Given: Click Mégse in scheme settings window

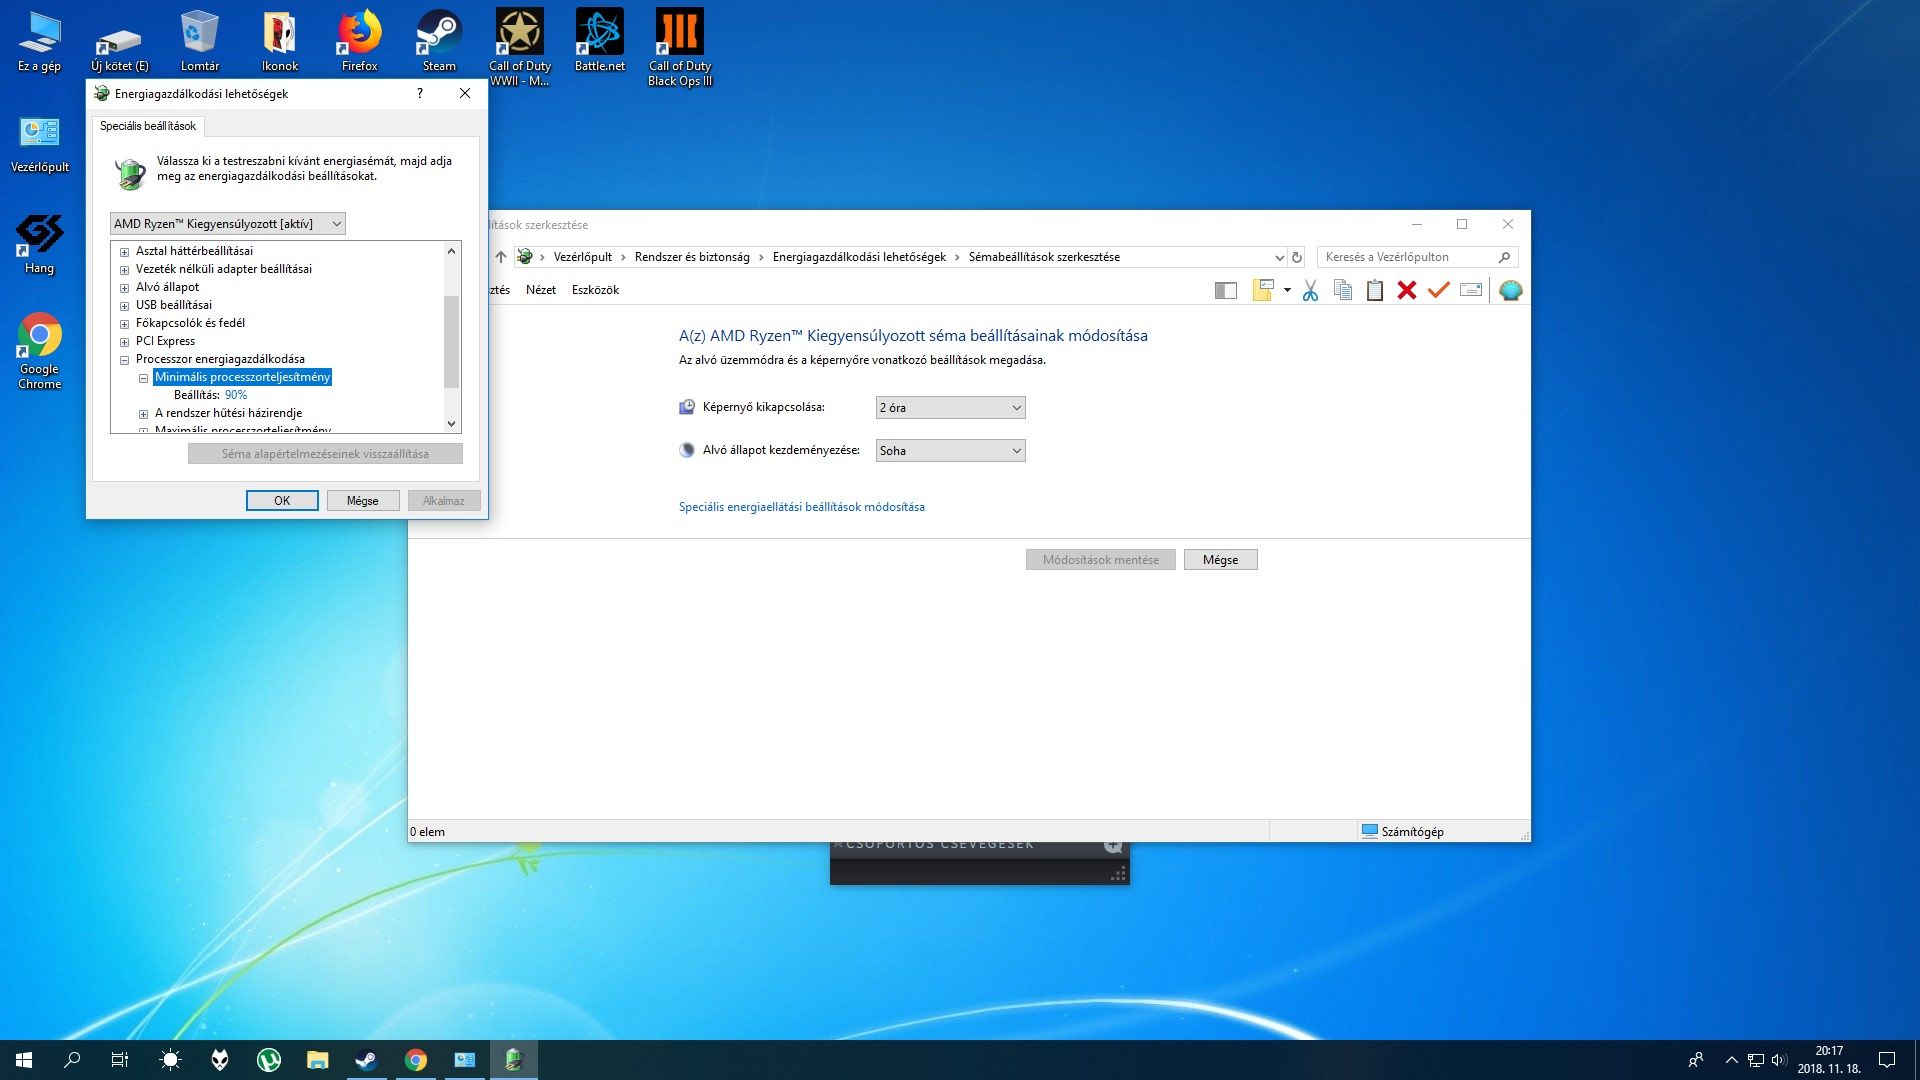Looking at the screenshot, I should 1220,560.
